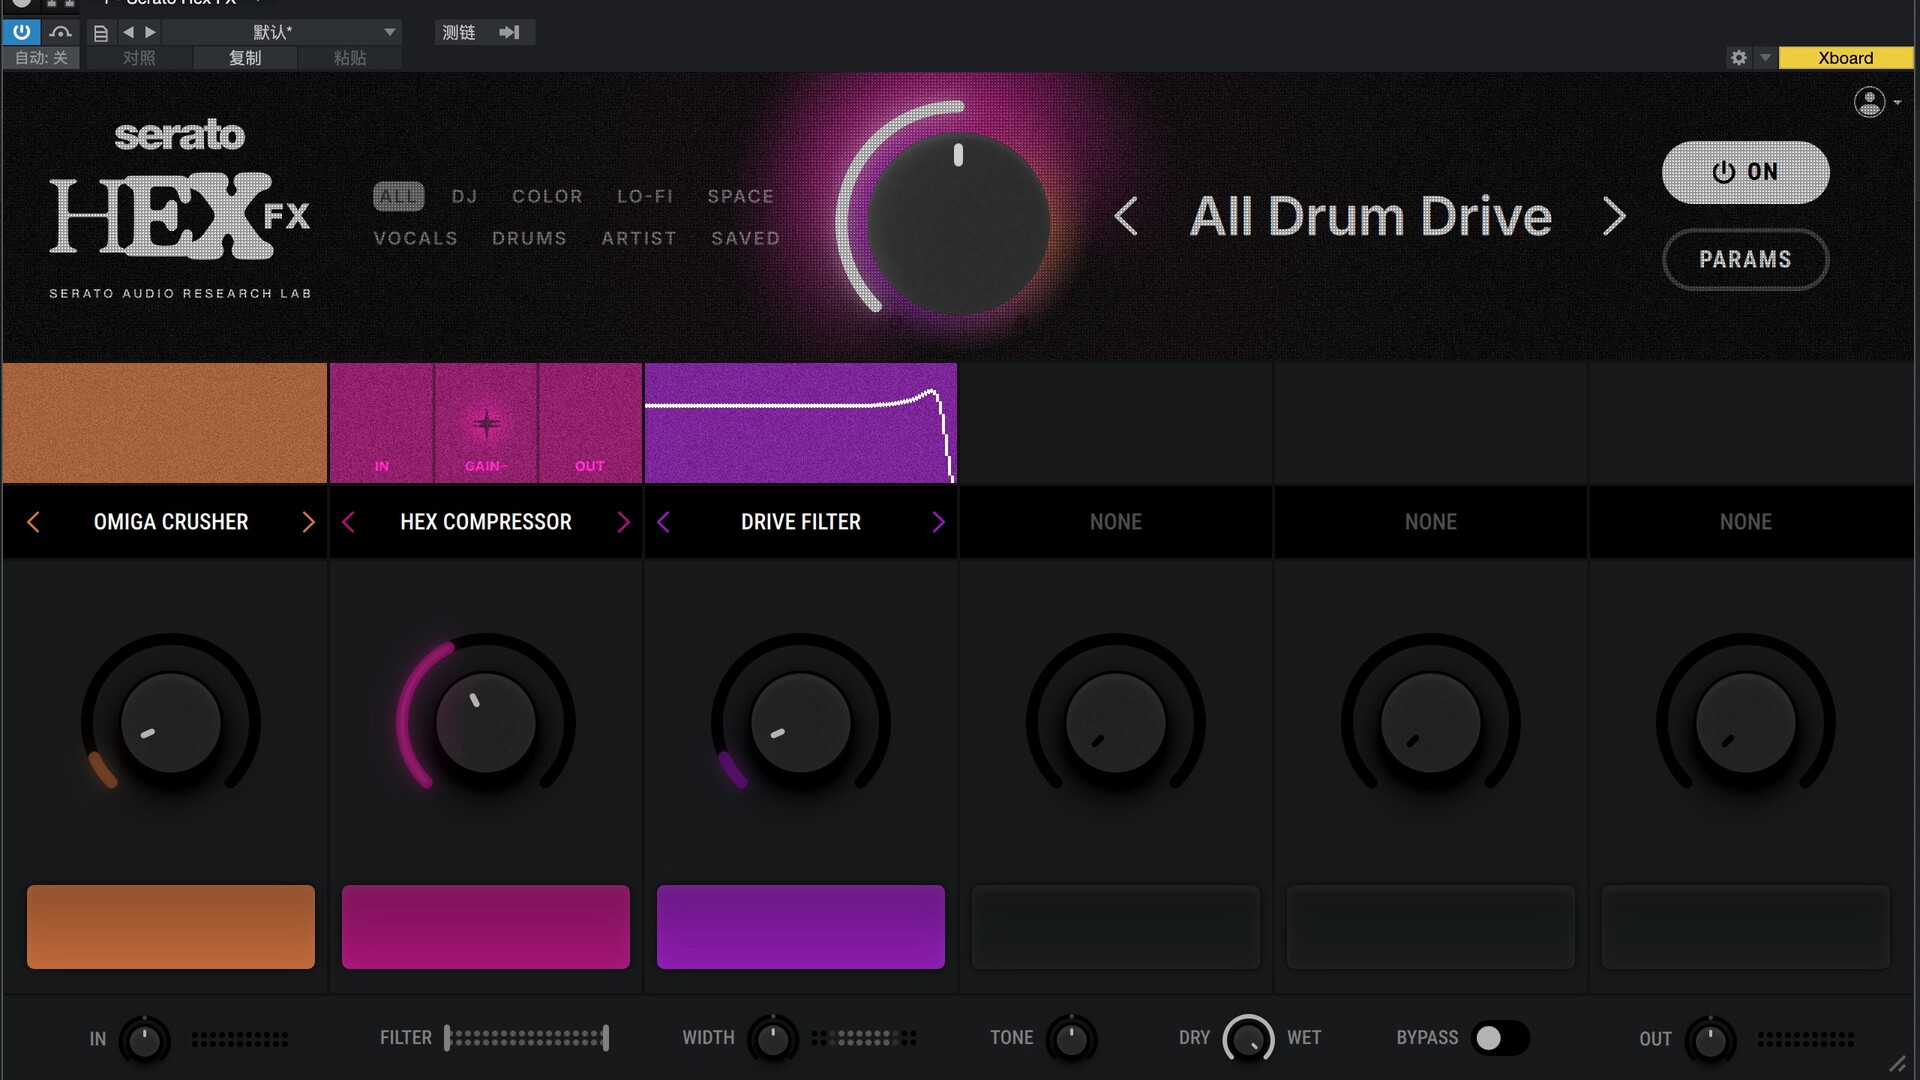Click the 复制 copy button
The image size is (1920, 1080).
(245, 58)
